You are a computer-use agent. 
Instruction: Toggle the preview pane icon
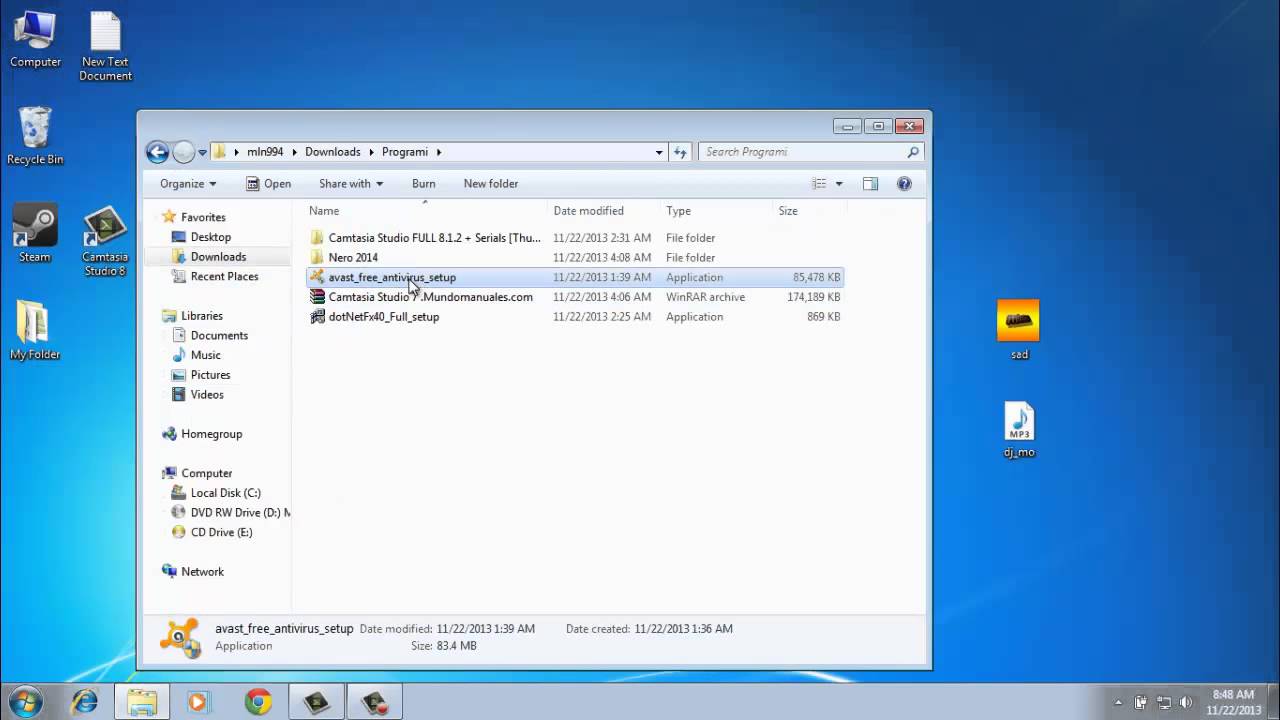870,184
